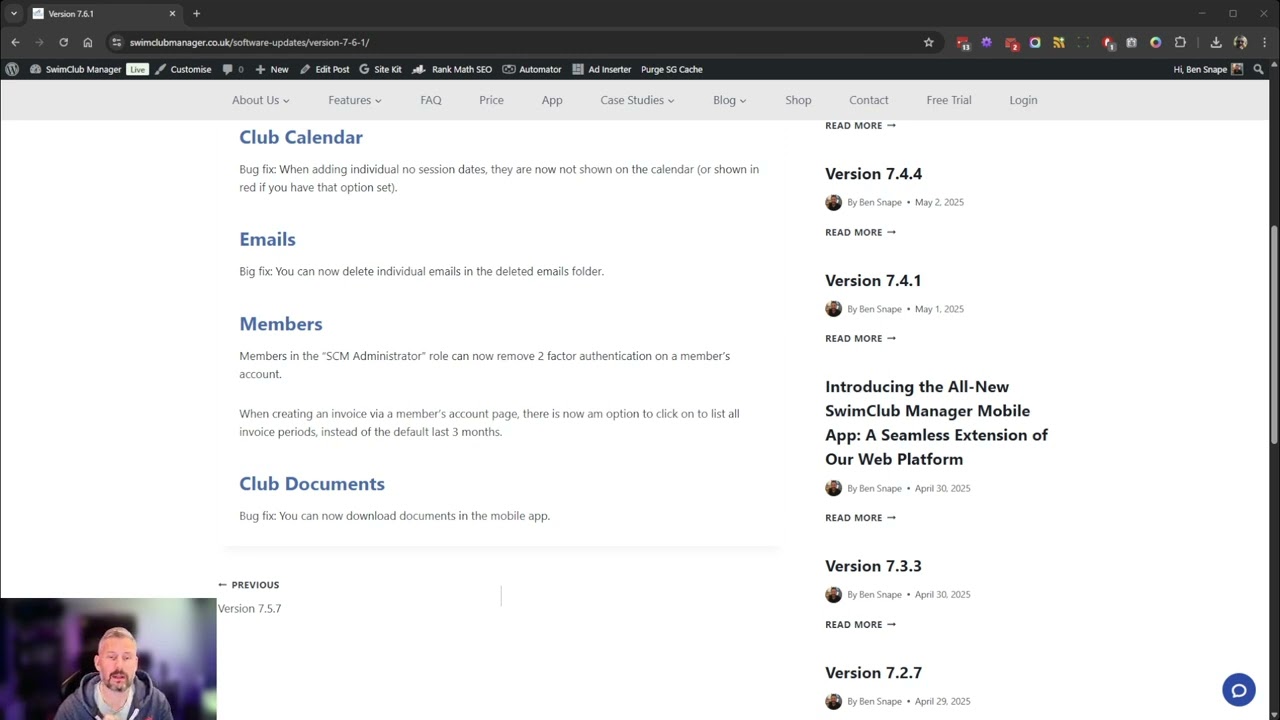
Task: Open the Contact page
Action: [868, 100]
